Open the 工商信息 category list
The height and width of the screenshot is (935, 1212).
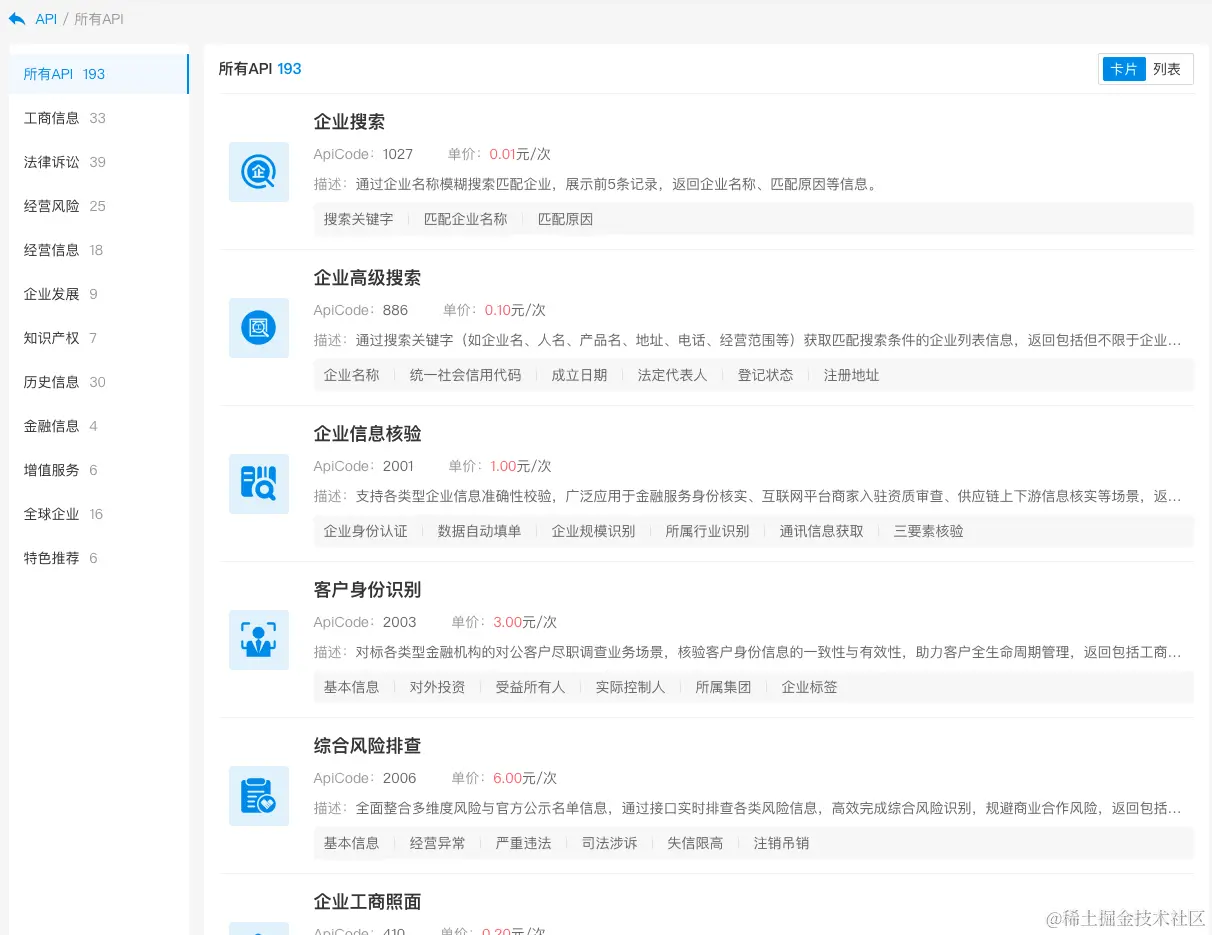tap(51, 117)
